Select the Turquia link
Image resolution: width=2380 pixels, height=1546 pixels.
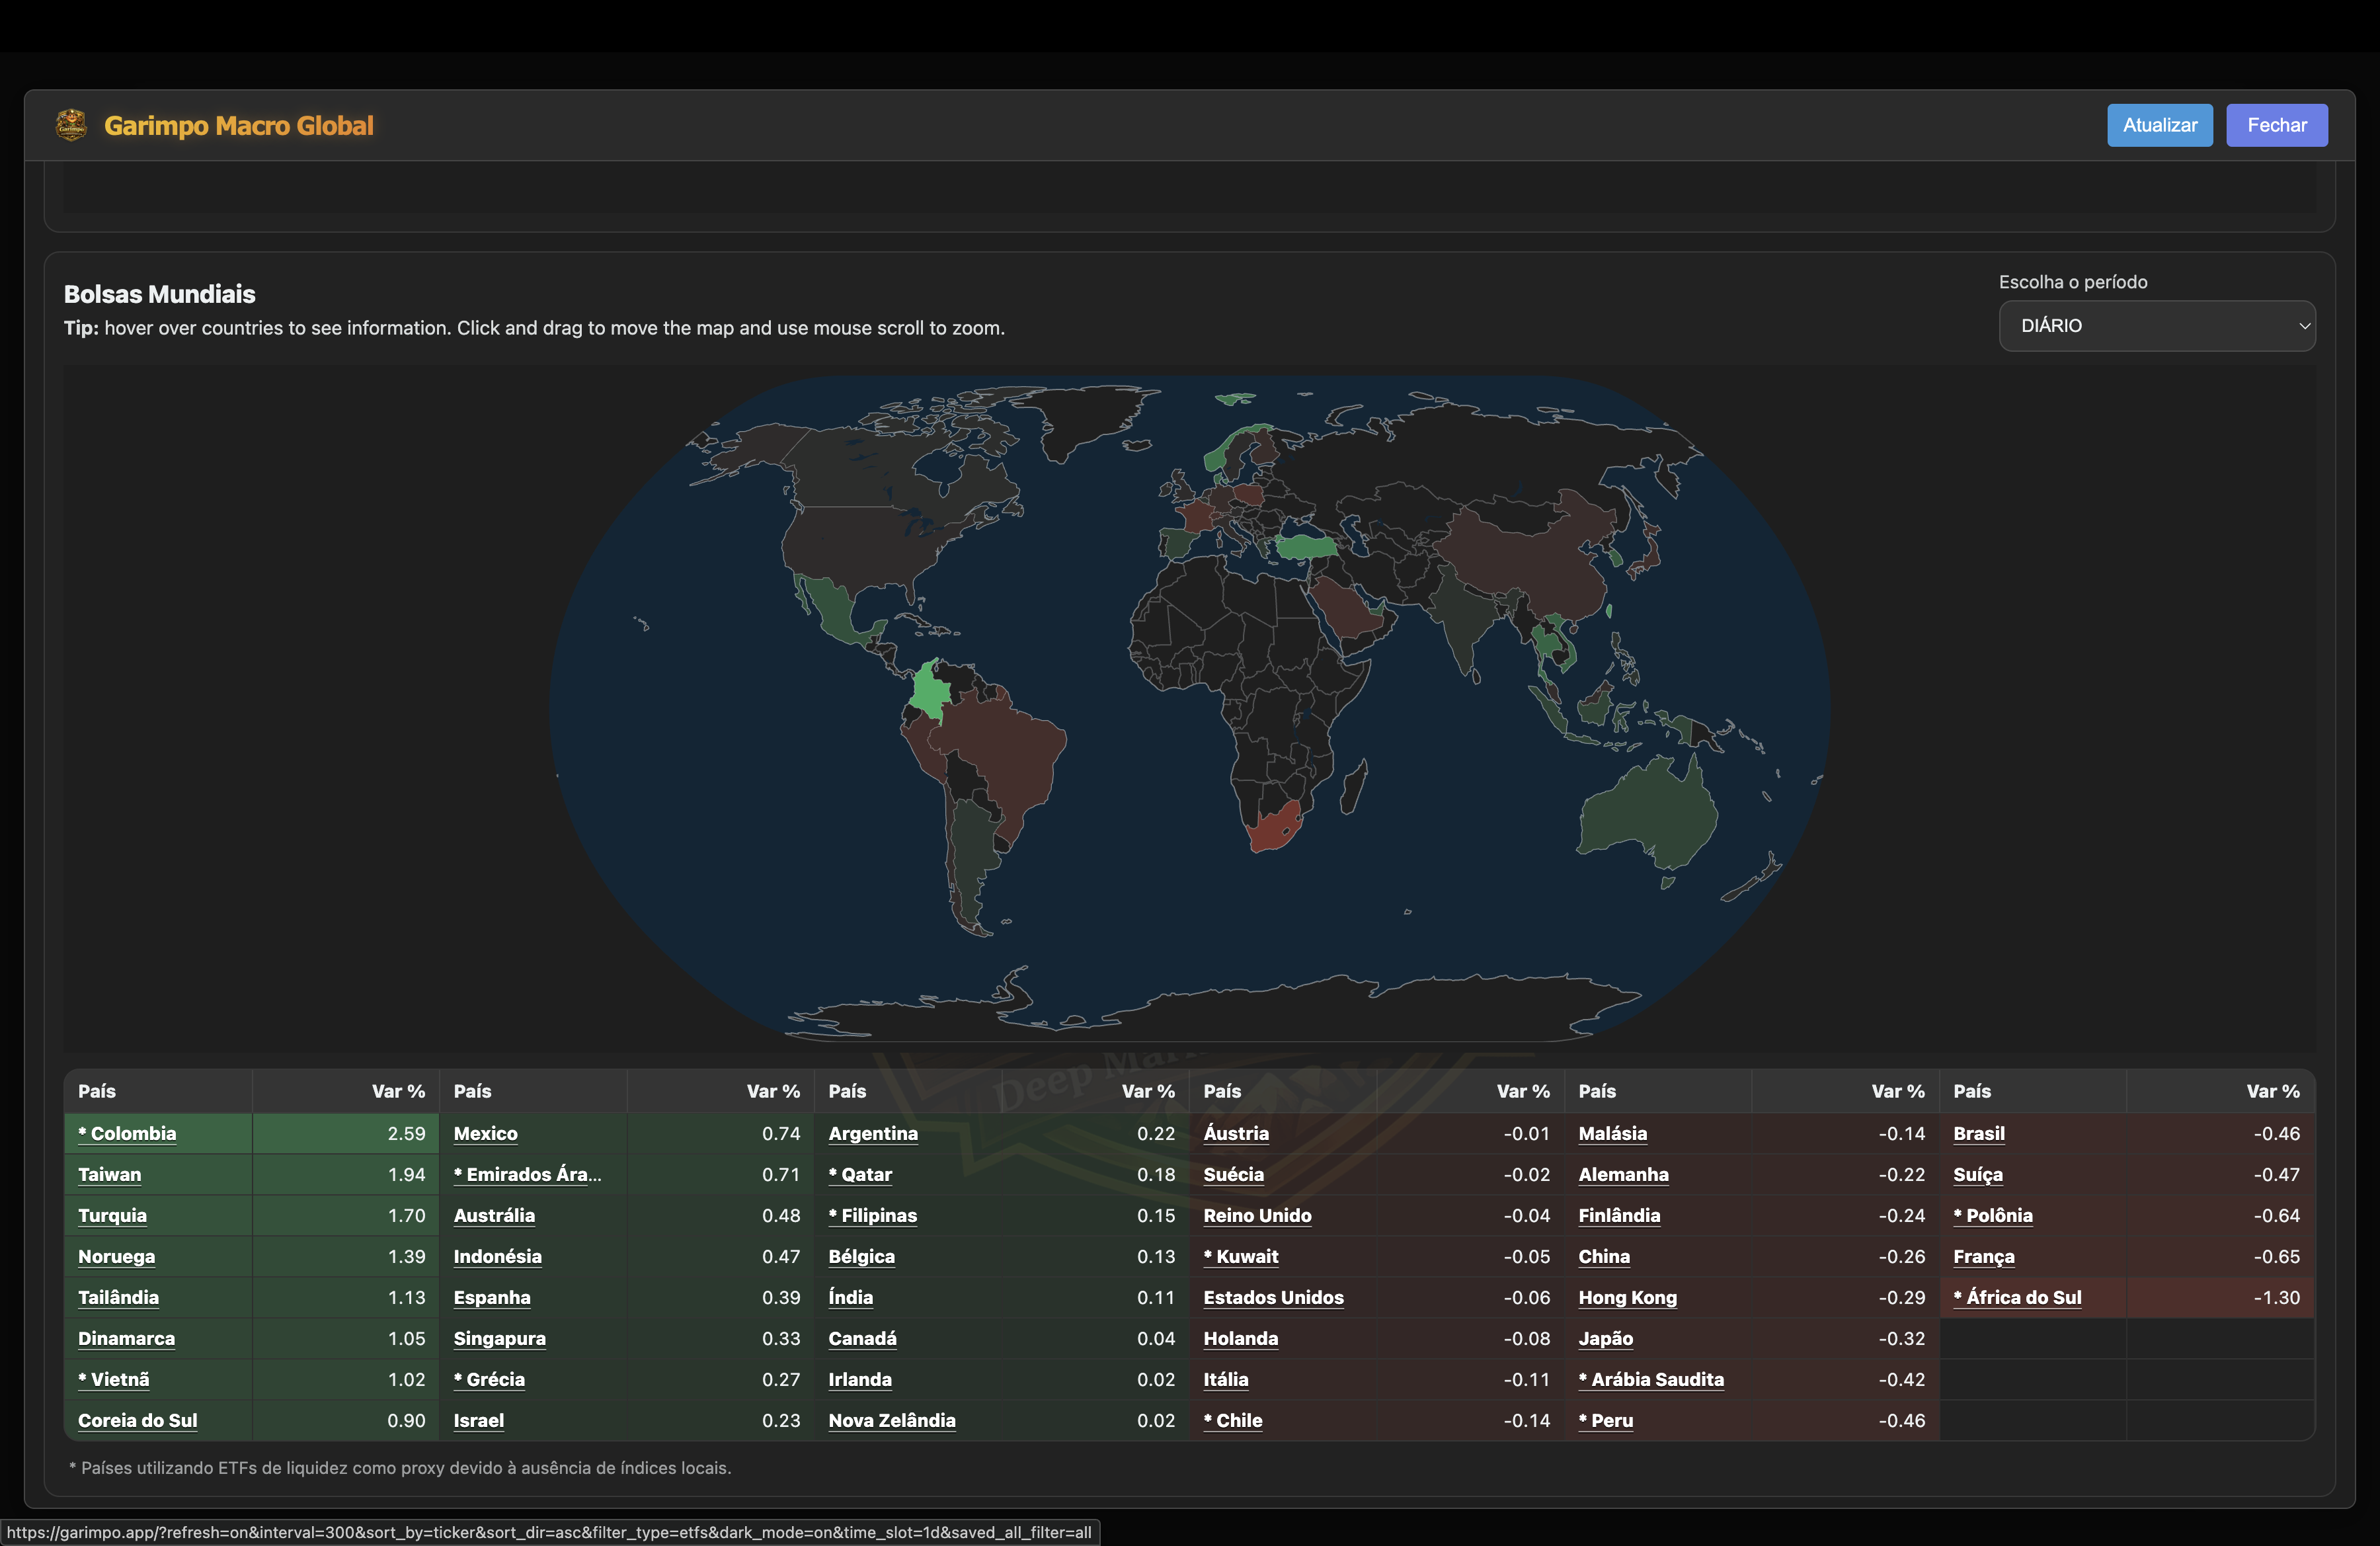[x=112, y=1215]
